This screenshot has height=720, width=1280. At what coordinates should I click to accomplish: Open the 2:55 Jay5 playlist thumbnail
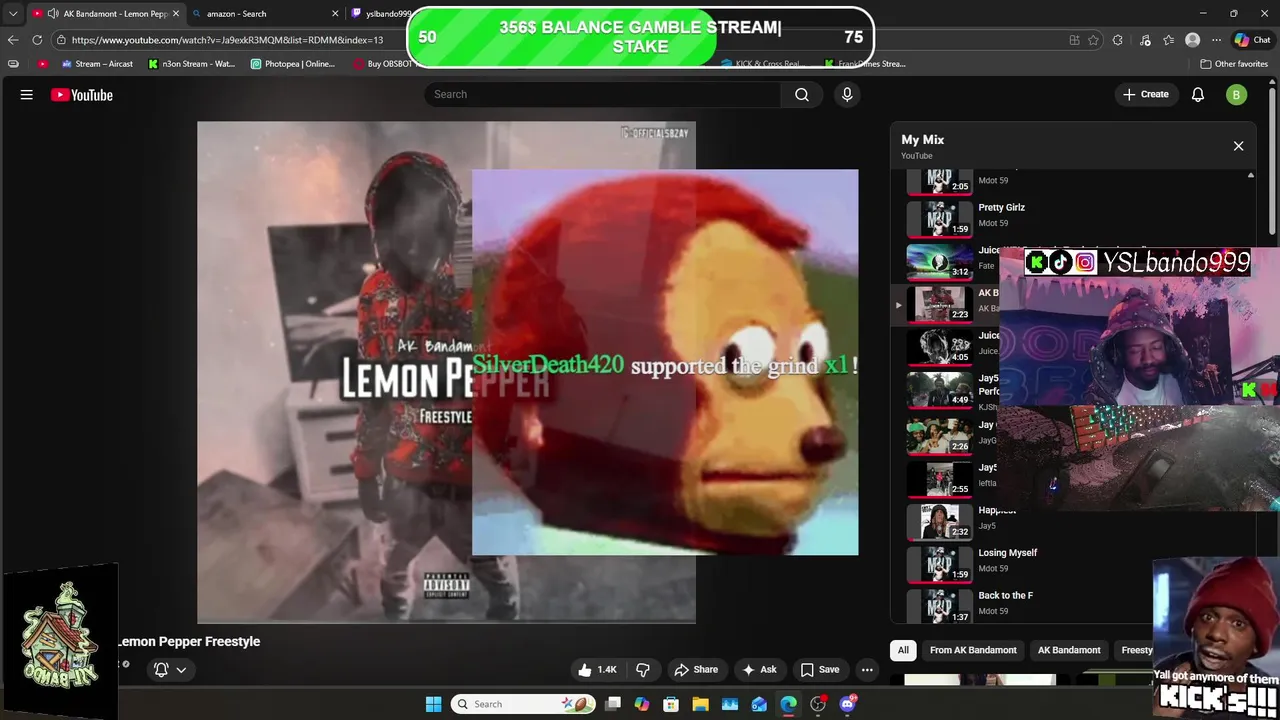click(x=940, y=477)
